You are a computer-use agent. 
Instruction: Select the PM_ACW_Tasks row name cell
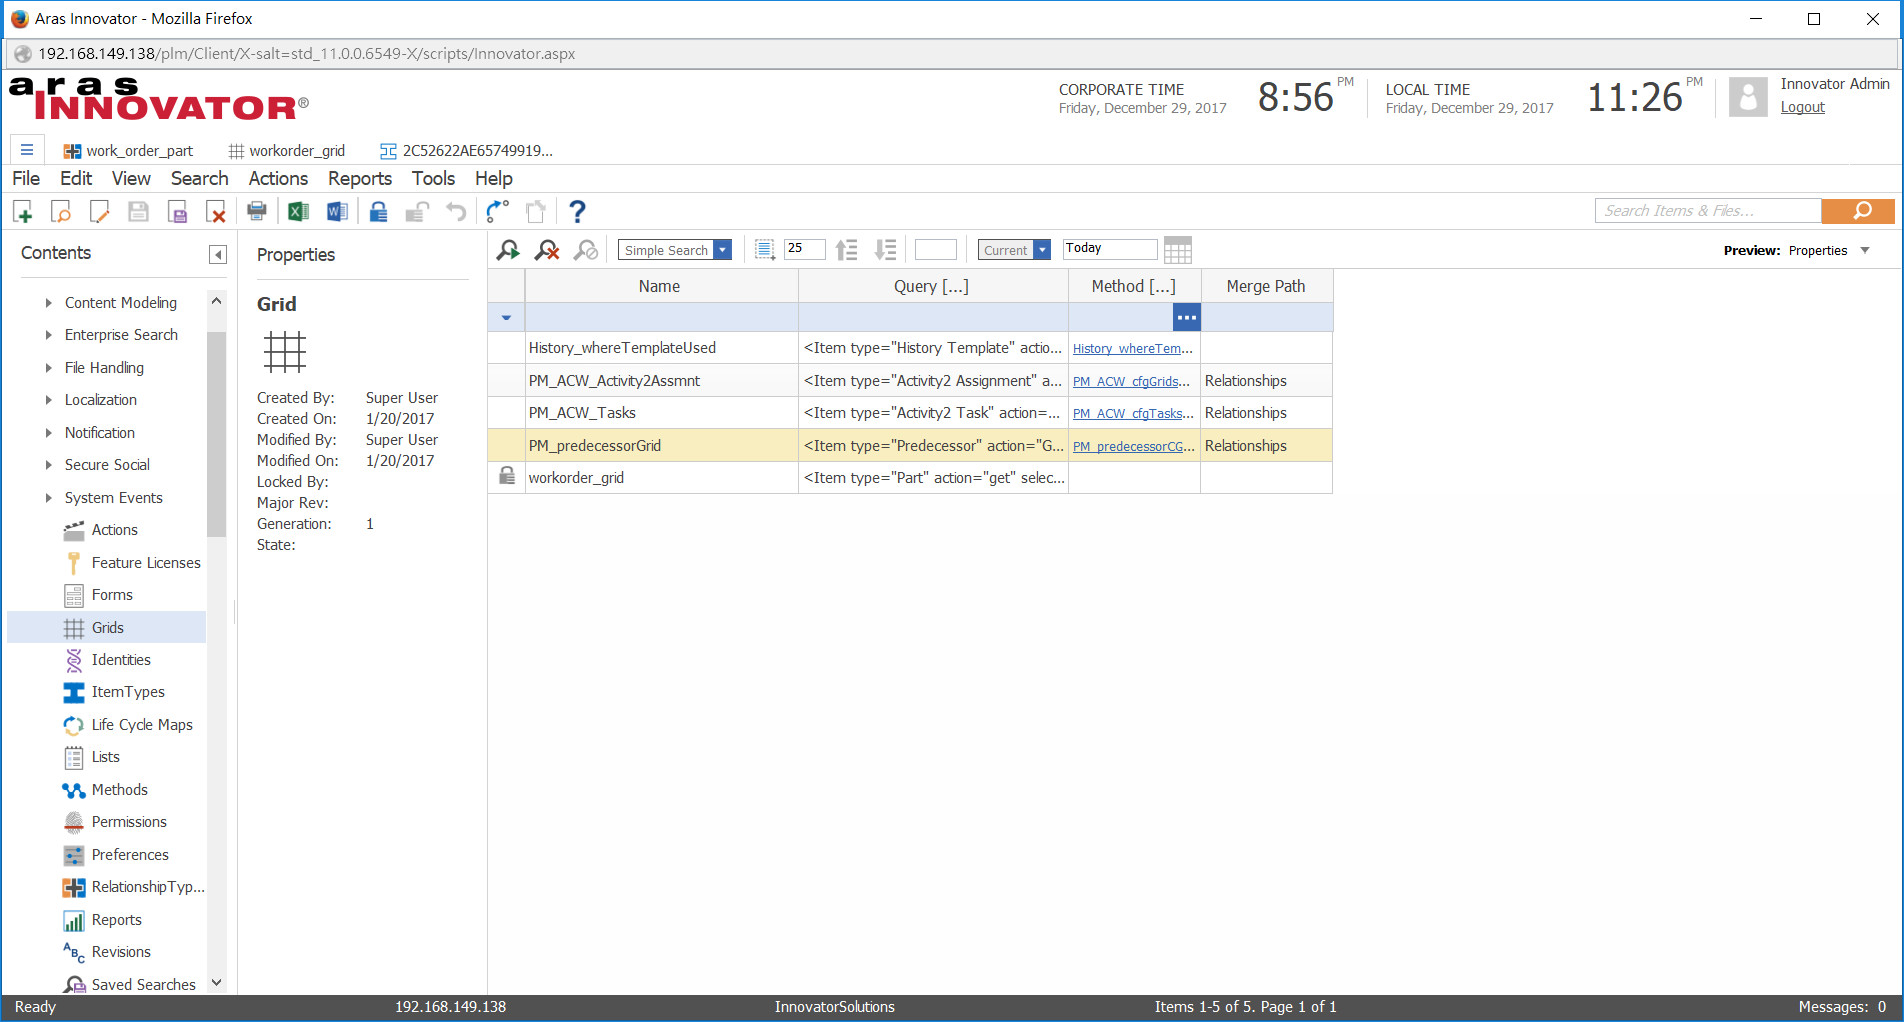(x=661, y=413)
